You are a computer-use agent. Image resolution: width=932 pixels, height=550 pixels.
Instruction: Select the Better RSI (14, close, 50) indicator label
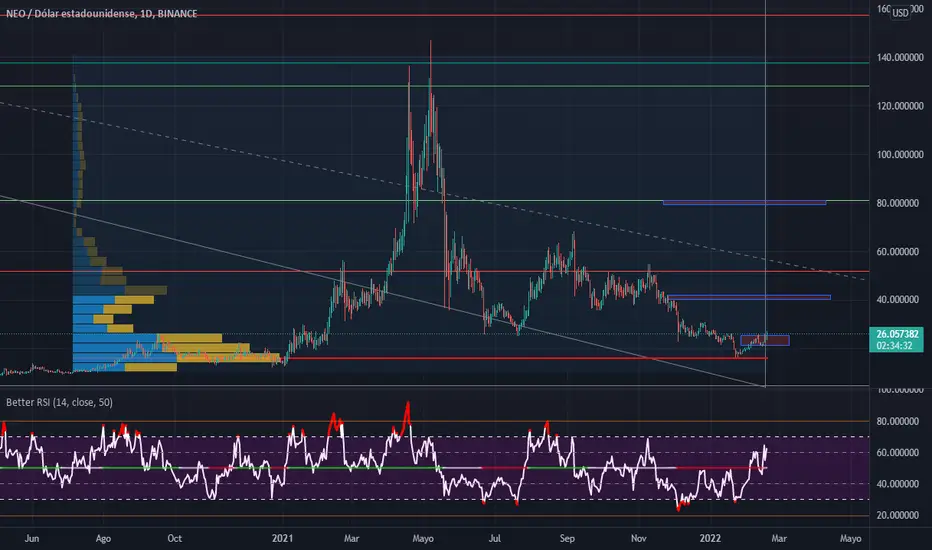pos(59,403)
